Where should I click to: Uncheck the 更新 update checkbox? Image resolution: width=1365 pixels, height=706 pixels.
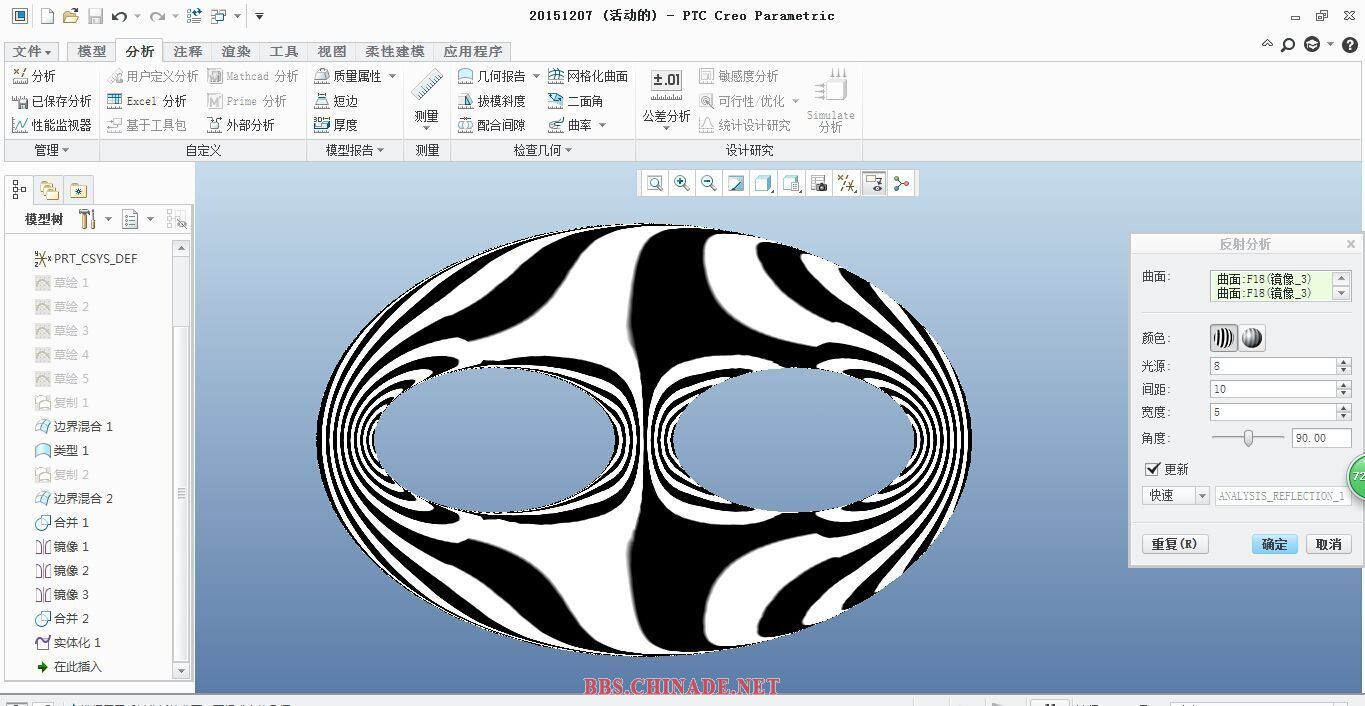(x=1153, y=469)
